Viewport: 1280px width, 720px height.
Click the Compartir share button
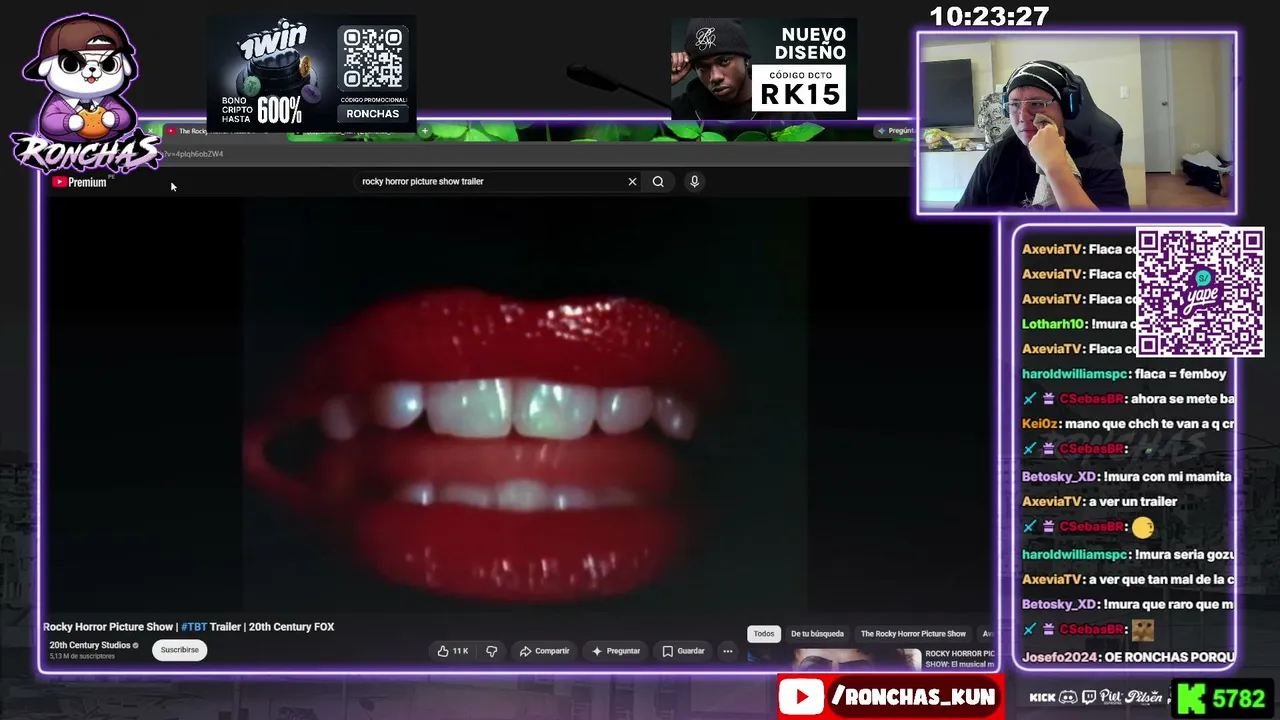[544, 651]
